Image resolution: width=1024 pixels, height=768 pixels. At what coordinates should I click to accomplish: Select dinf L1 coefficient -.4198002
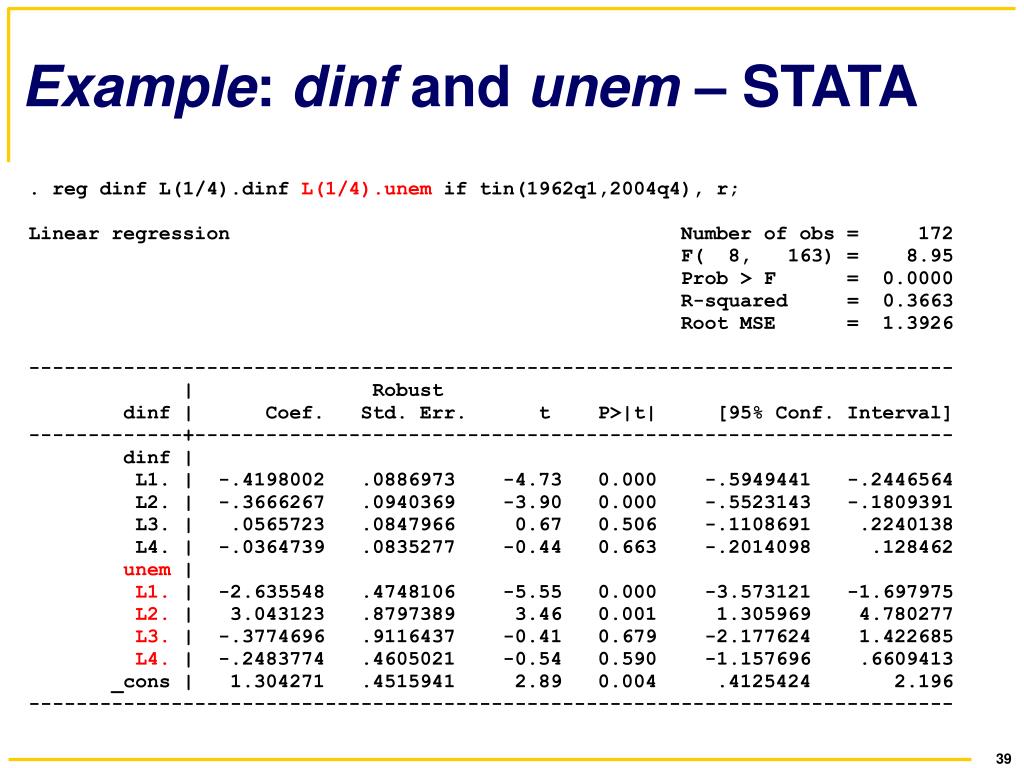[x=271, y=480]
